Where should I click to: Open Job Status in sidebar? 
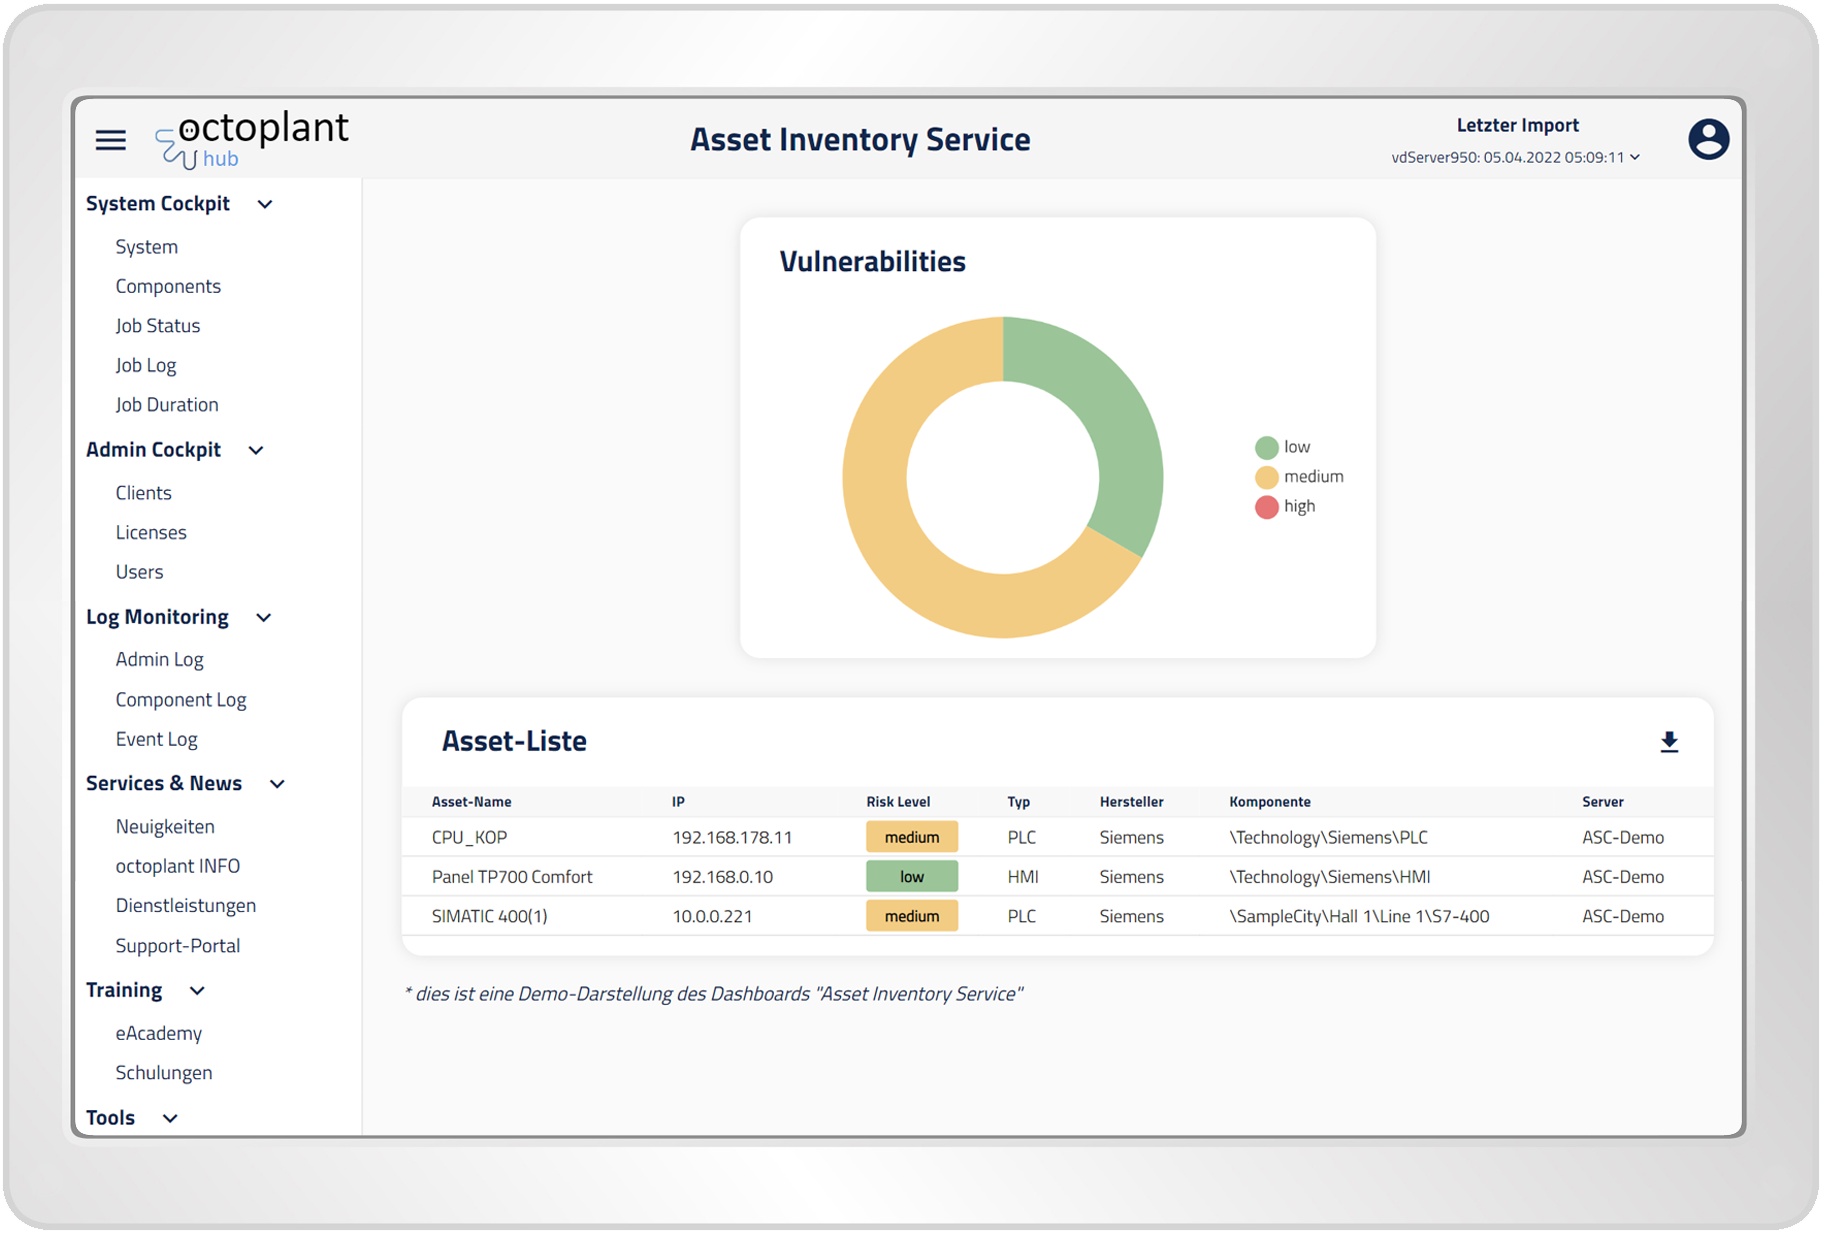(157, 326)
